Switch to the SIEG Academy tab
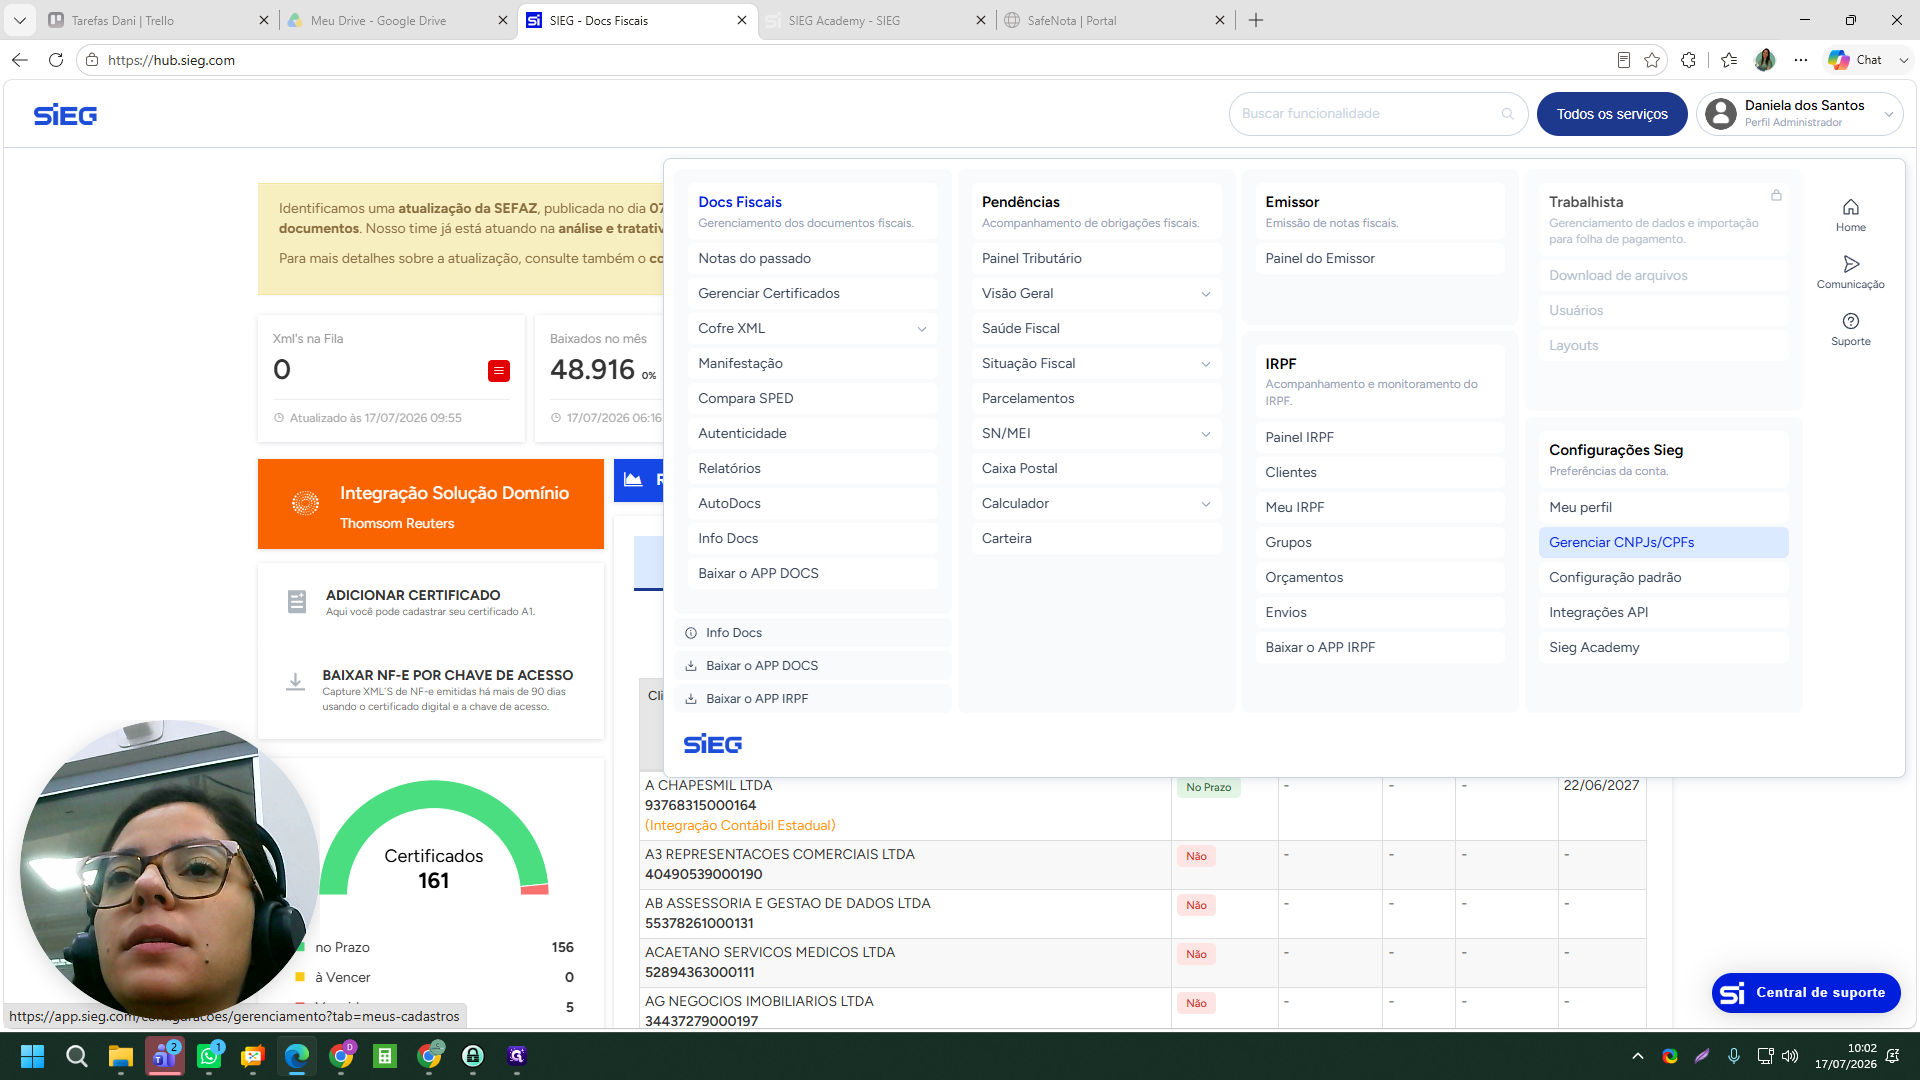This screenshot has width=1920, height=1080. click(875, 20)
